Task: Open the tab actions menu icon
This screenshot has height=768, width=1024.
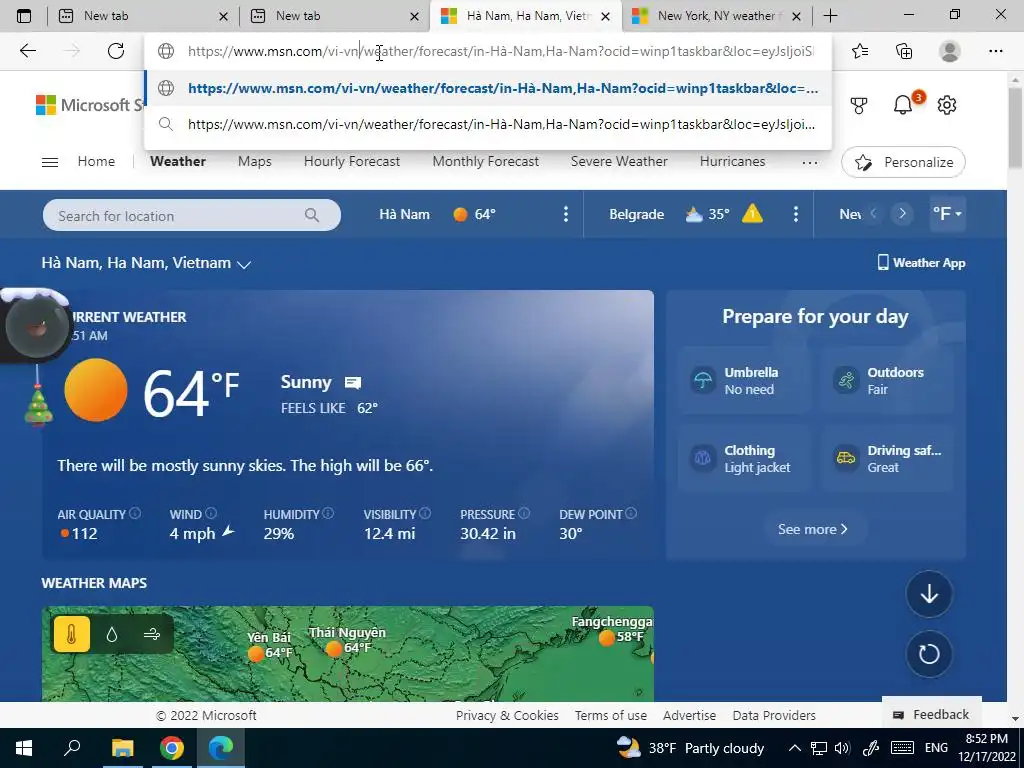Action: [x=24, y=16]
